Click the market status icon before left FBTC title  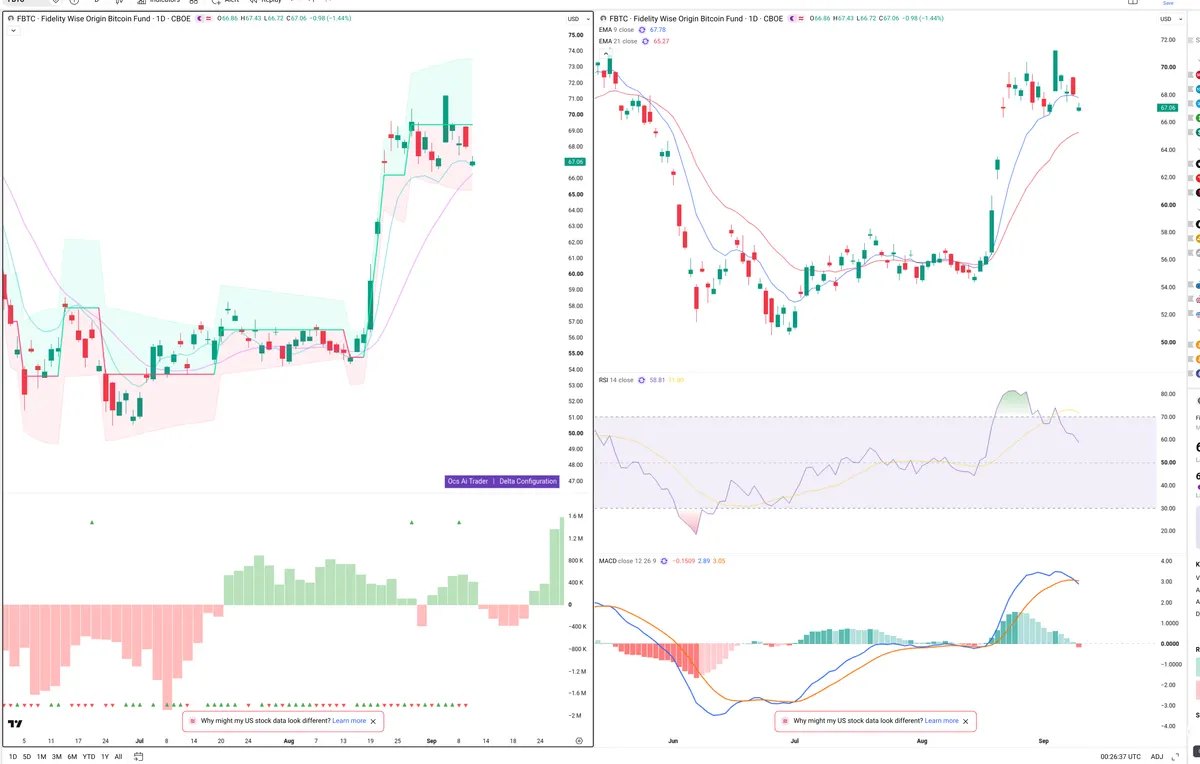tap(11, 19)
